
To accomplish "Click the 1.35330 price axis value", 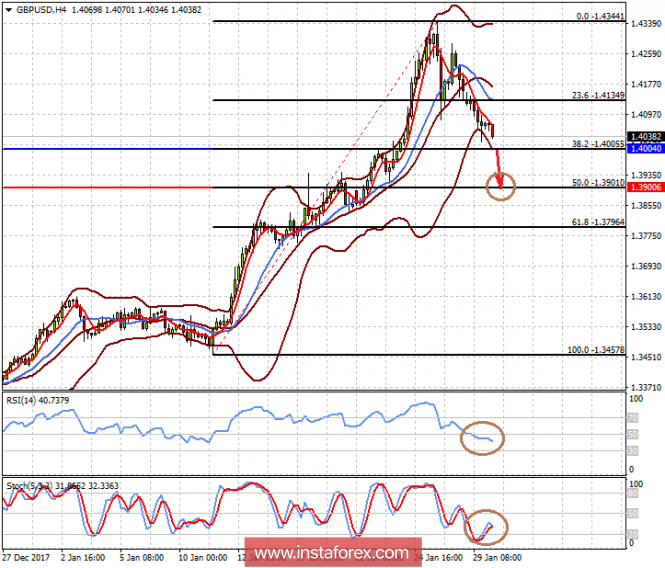I will coord(646,327).
